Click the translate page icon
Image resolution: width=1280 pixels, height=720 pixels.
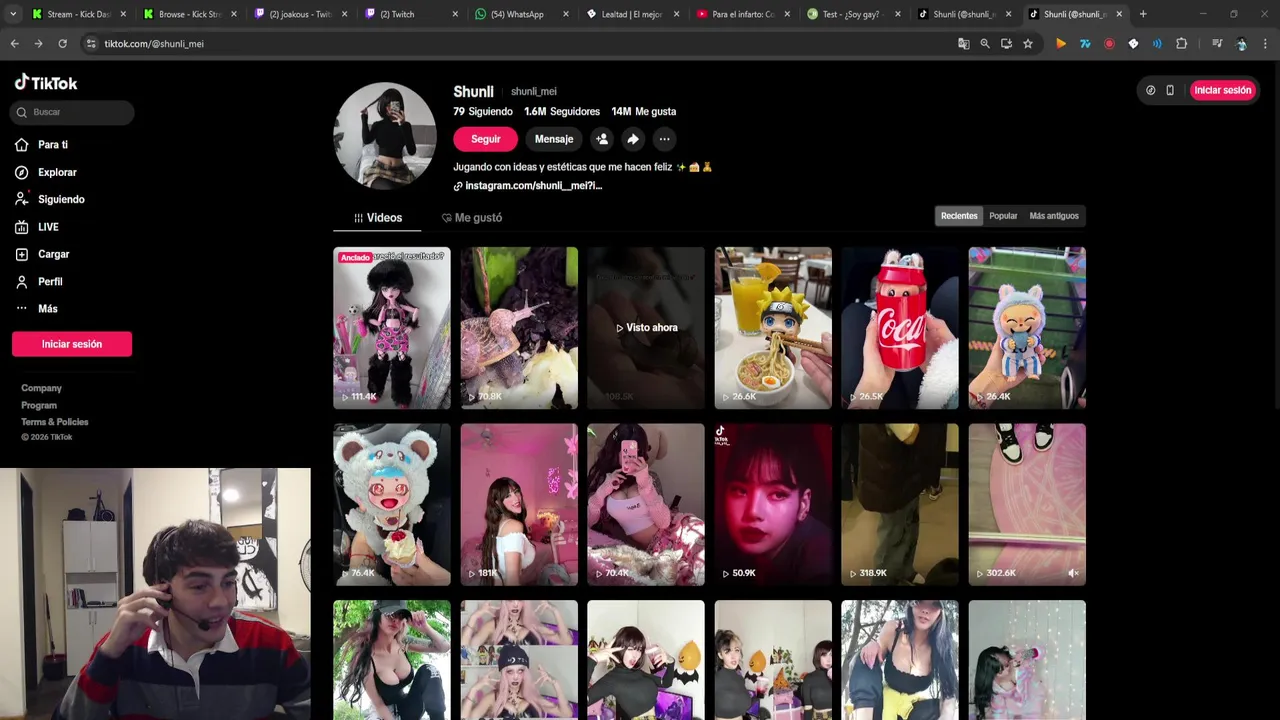963,44
